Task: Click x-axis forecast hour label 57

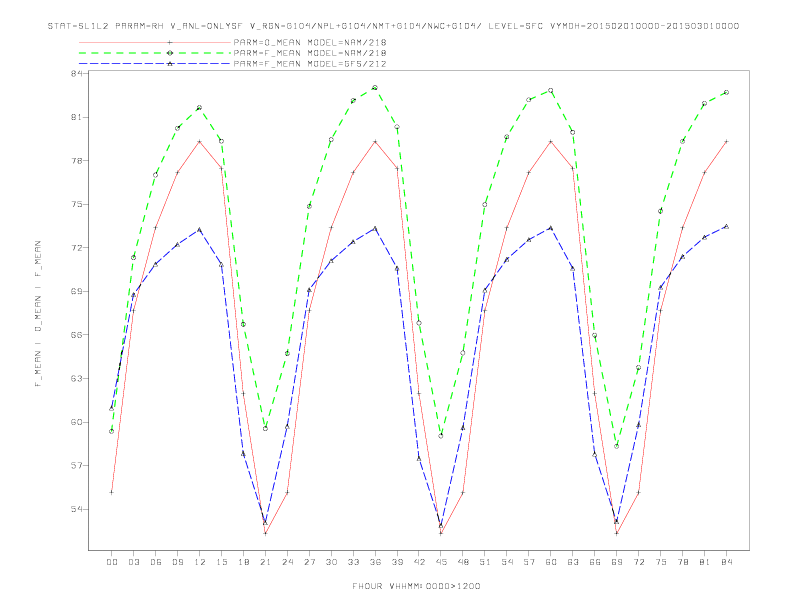Action: point(529,562)
